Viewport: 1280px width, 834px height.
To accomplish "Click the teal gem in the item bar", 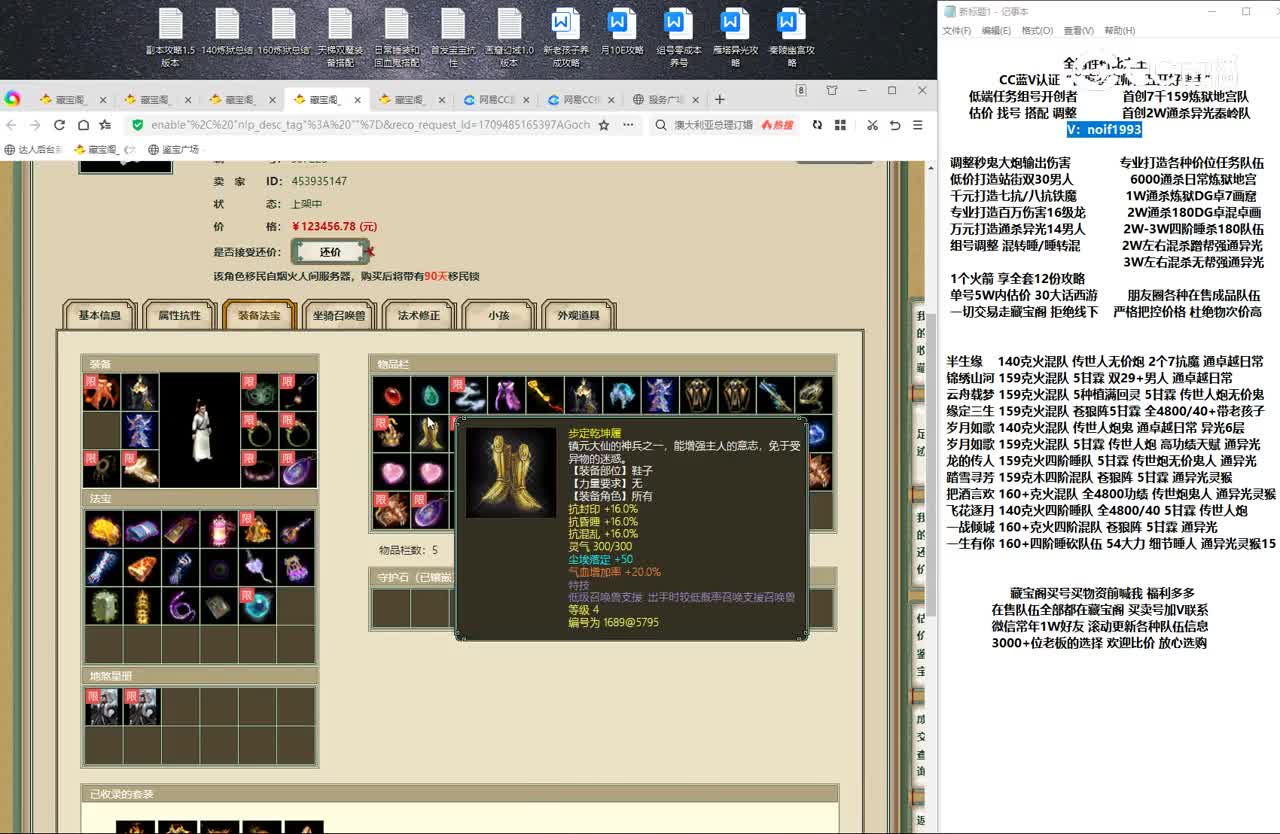I will (429, 396).
